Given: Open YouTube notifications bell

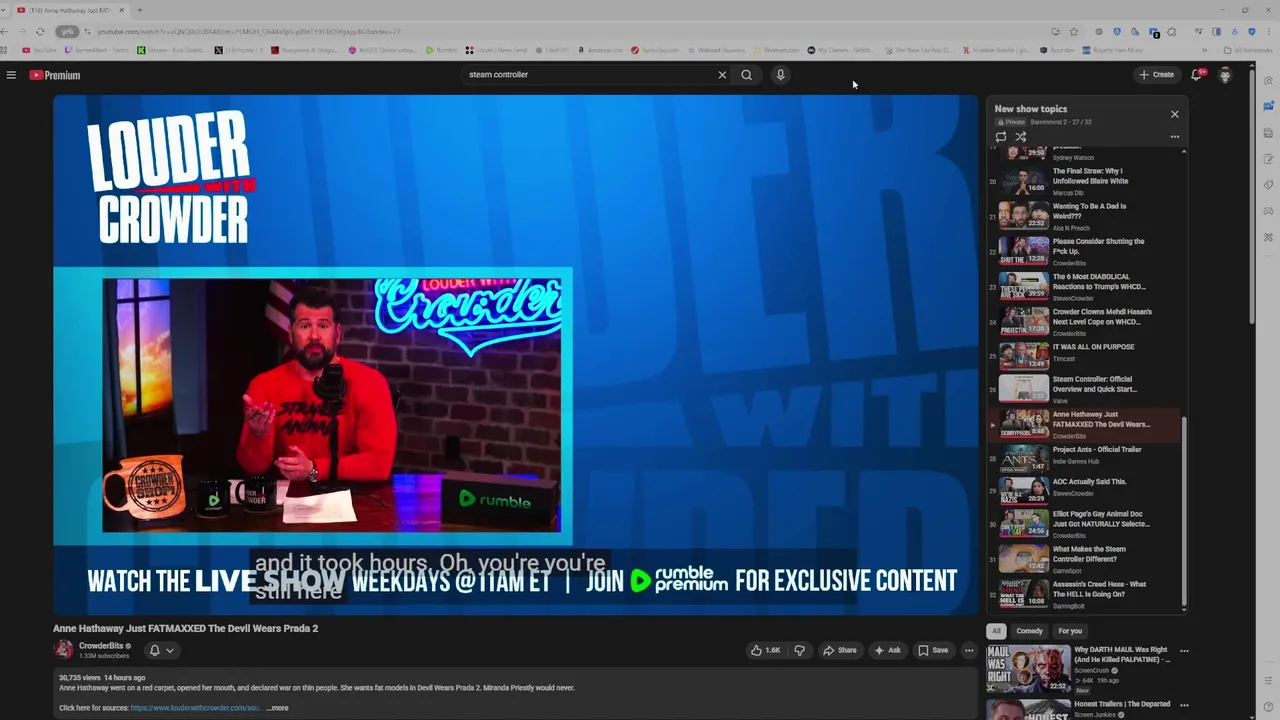Looking at the screenshot, I should (x=1196, y=75).
